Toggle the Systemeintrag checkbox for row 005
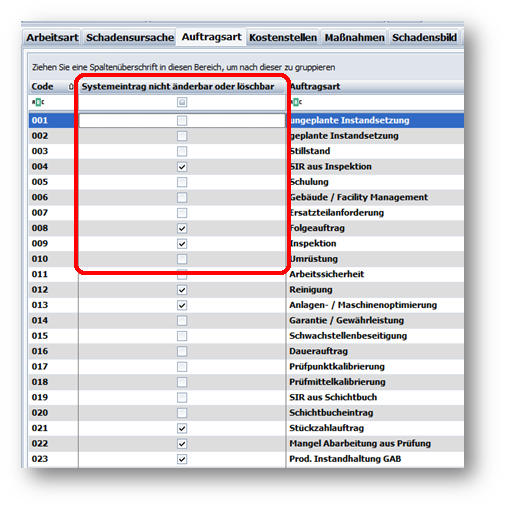This screenshot has height=510, width=506. point(182,182)
